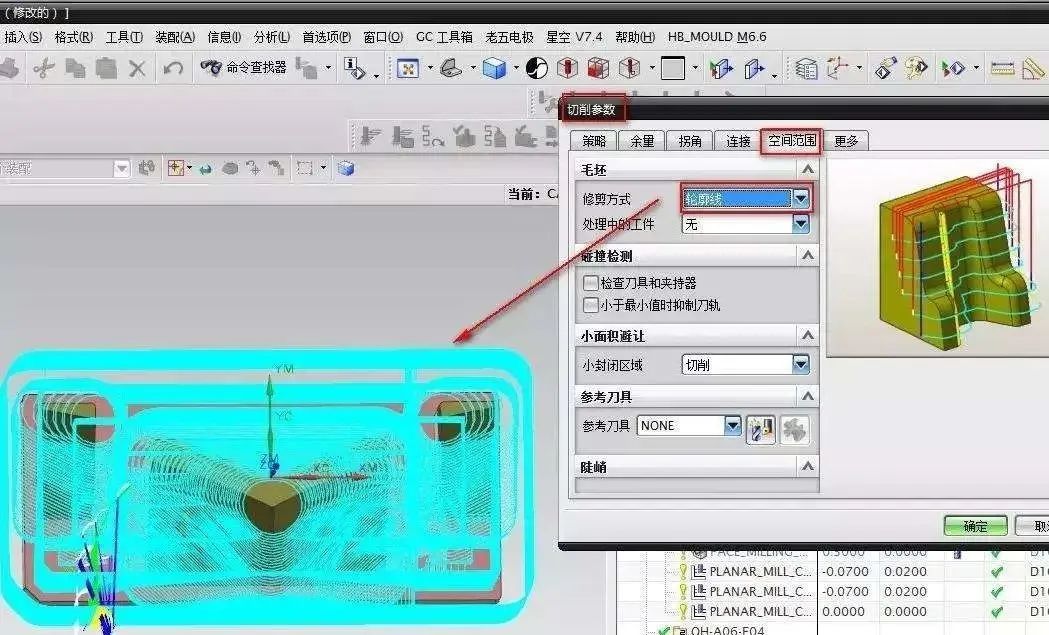The width and height of the screenshot is (1049, 635).
Task: Click the Fit view icon in toolbar
Action: pos(408,68)
